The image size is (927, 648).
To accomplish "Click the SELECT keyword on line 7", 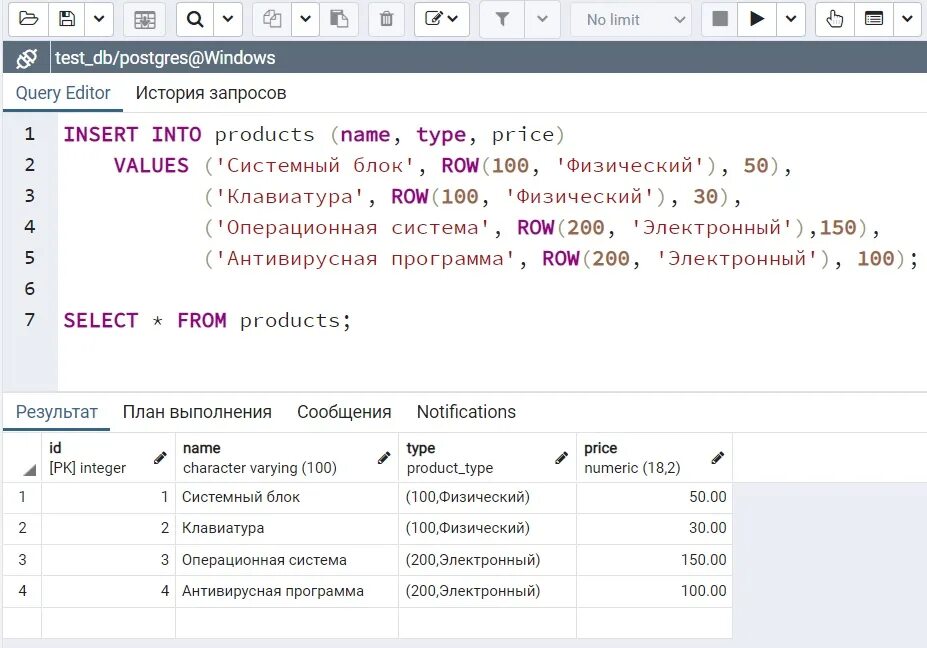I will 101,320.
